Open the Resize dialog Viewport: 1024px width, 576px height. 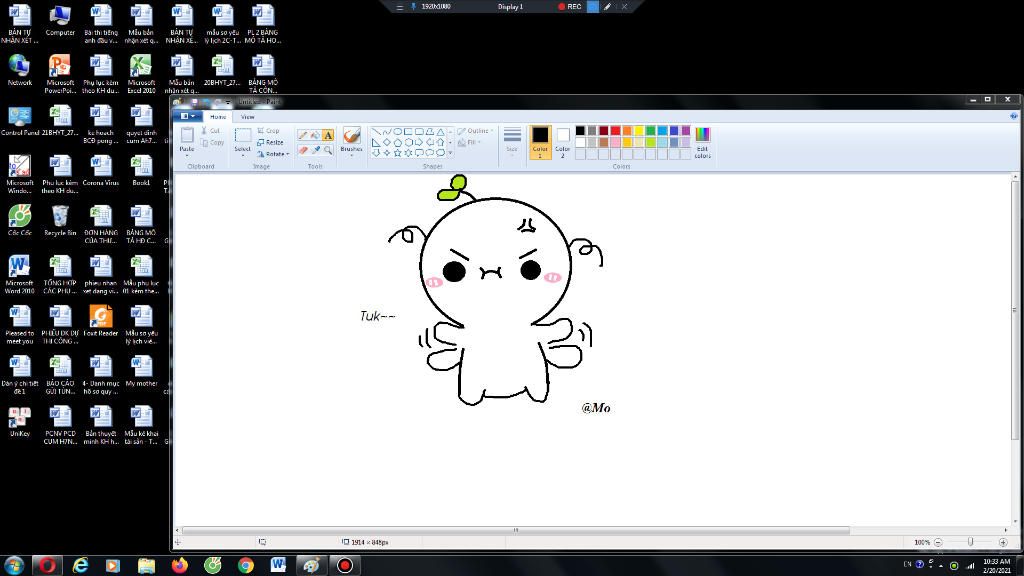tap(270, 142)
